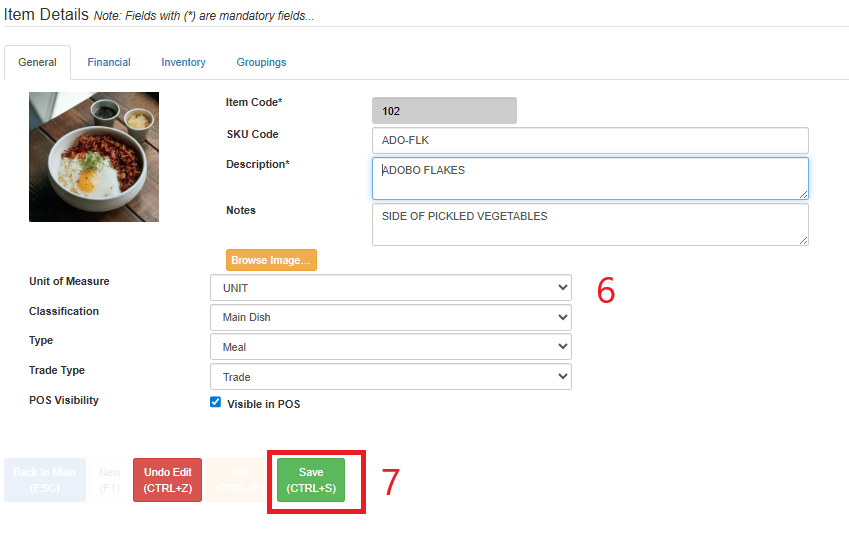Image resolution: width=849 pixels, height=533 pixels.
Task: Expand the Classification dropdown
Action: tap(390, 318)
